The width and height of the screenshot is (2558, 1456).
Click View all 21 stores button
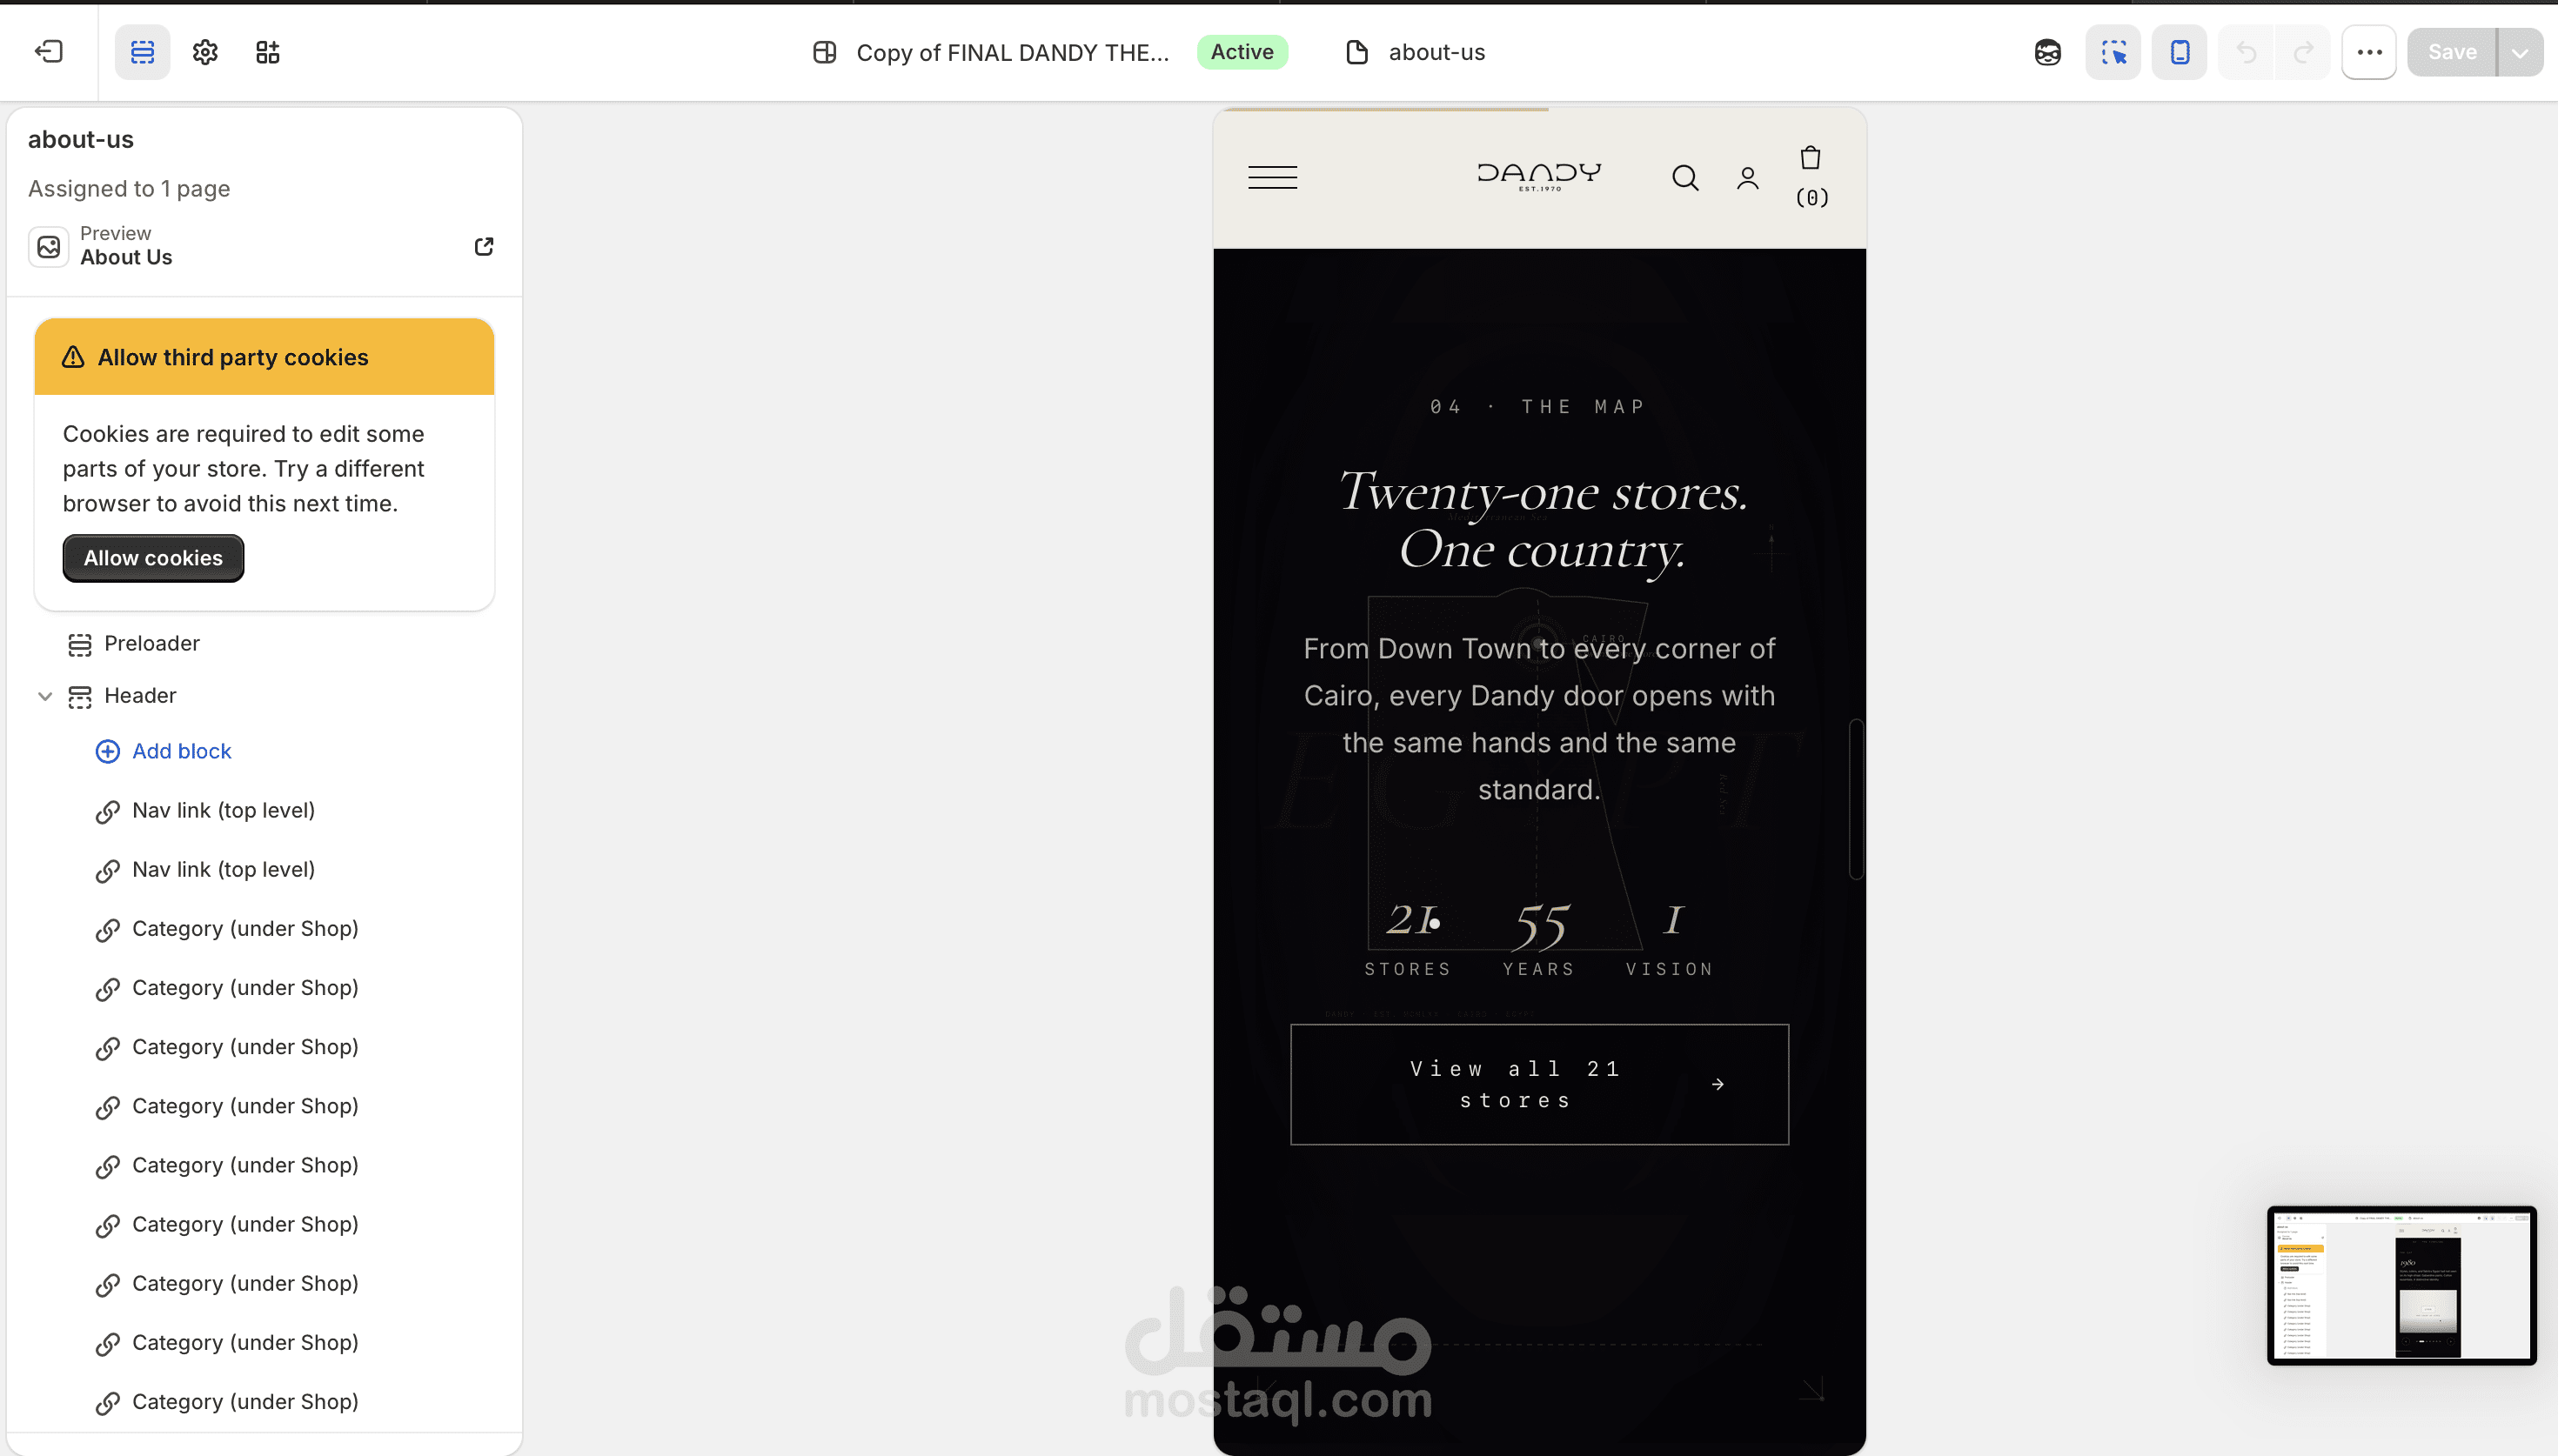pyautogui.click(x=1539, y=1084)
